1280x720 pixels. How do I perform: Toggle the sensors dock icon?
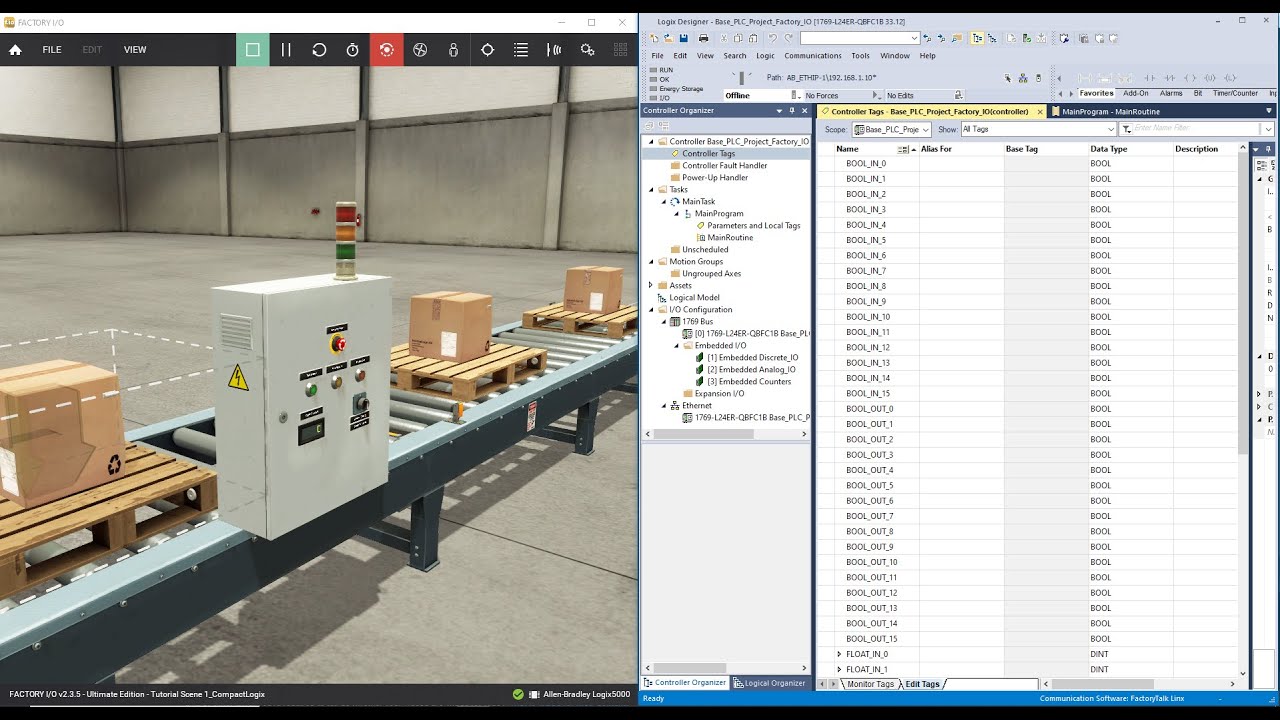(554, 50)
